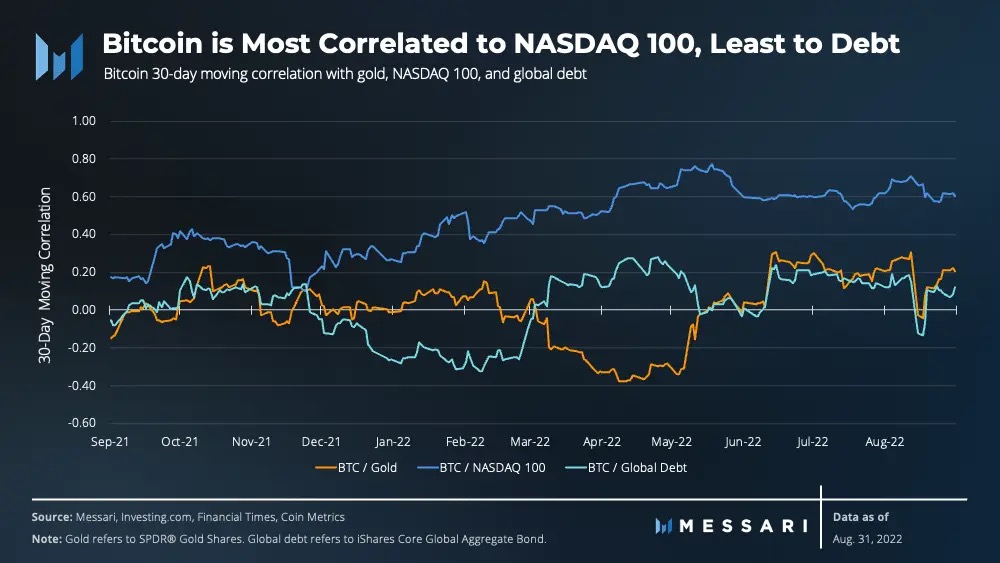The height and width of the screenshot is (563, 1000).
Task: Click the Aug. 31, 2022 data date
Action: pos(867,539)
